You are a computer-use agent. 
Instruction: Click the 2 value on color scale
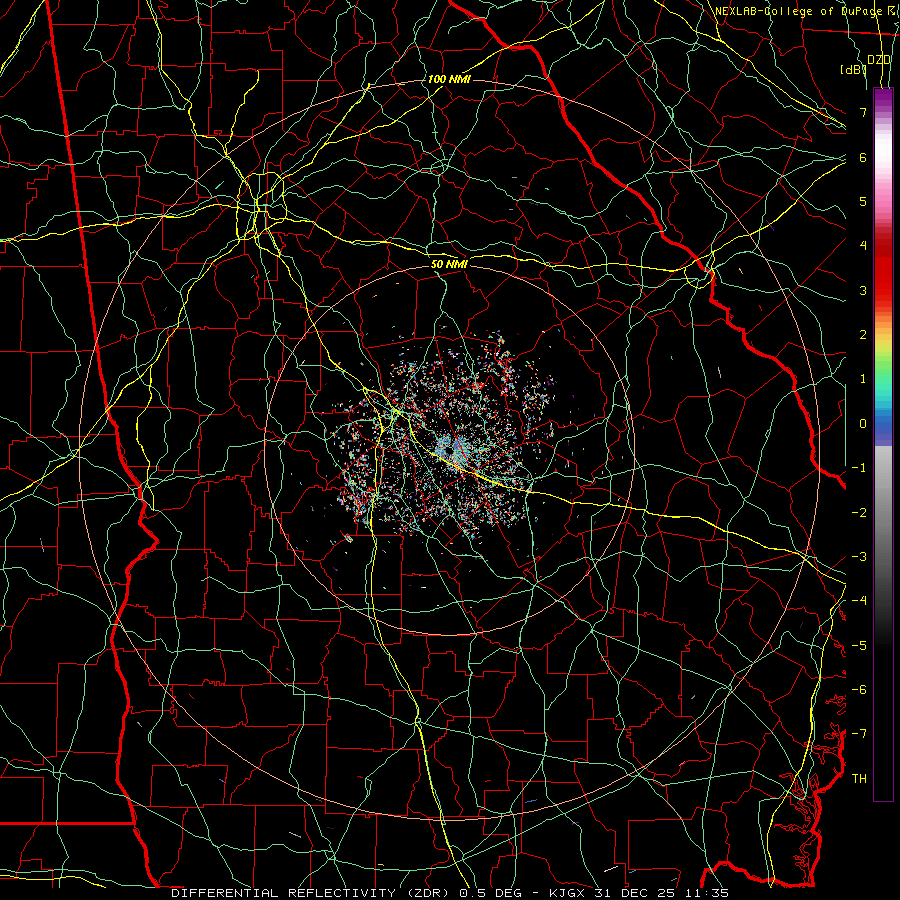click(863, 335)
